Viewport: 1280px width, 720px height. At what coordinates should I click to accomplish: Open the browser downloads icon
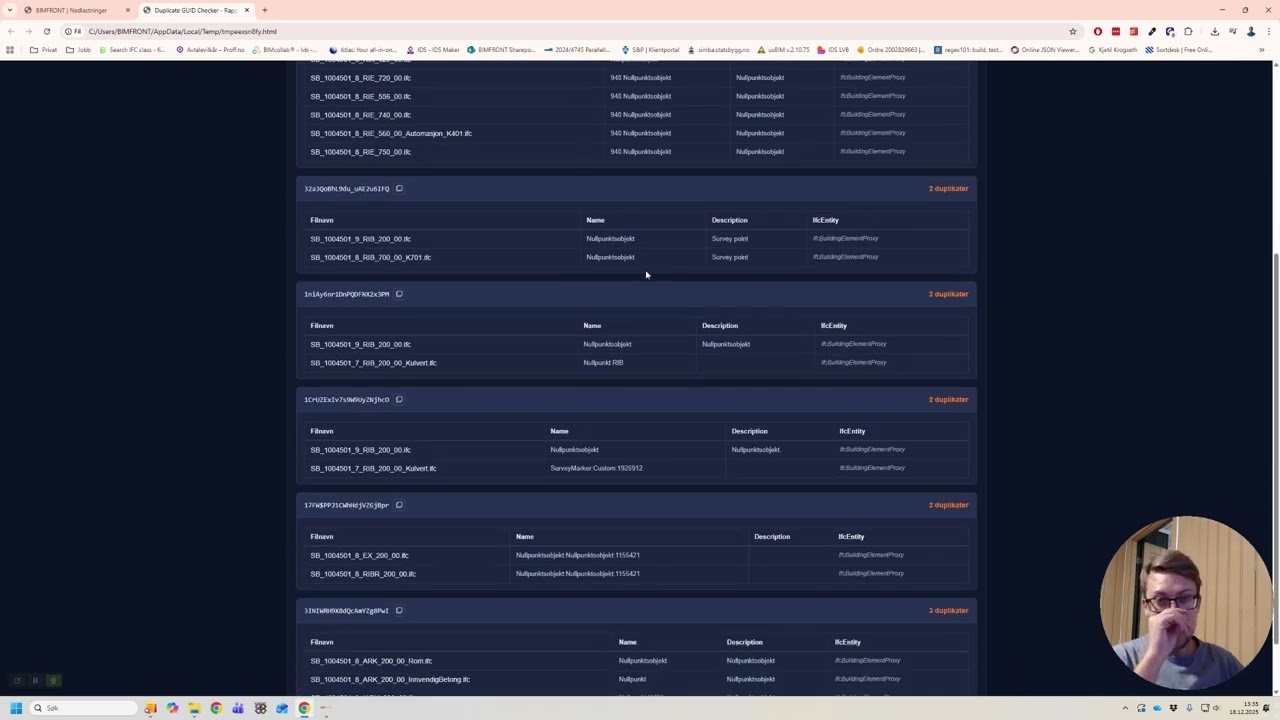[1215, 31]
